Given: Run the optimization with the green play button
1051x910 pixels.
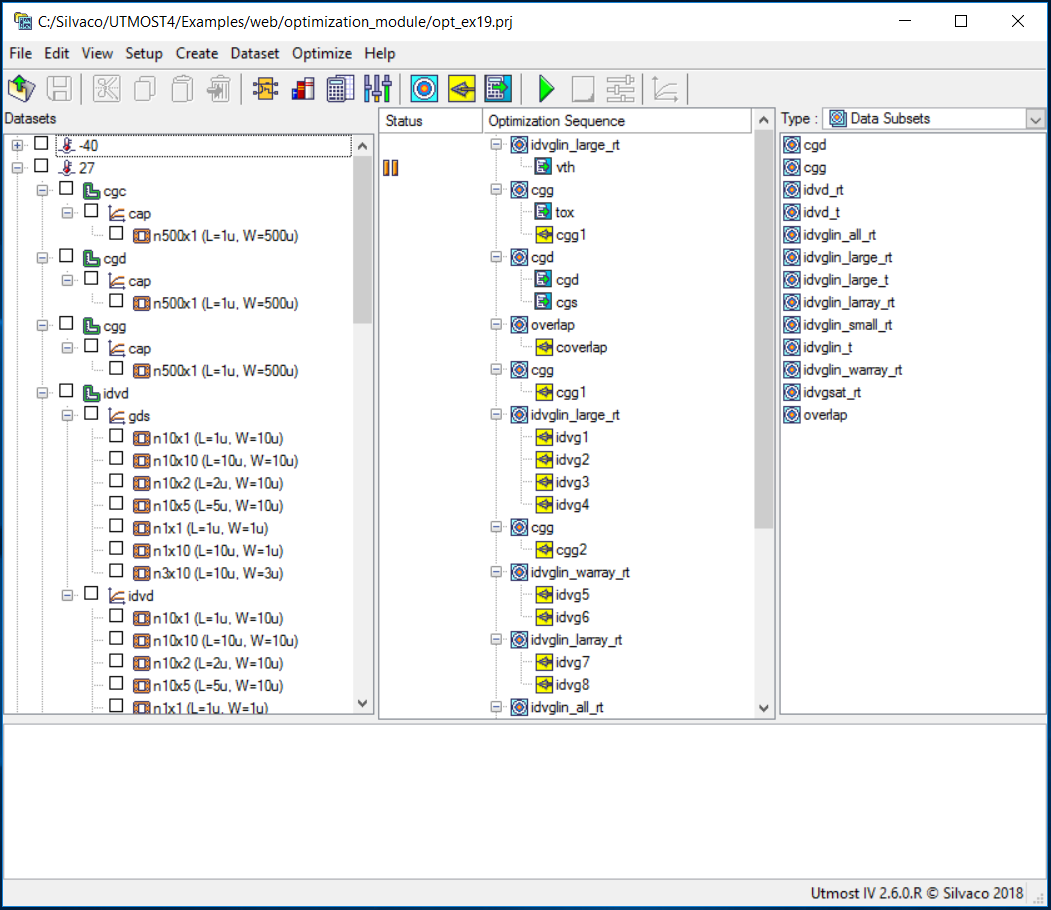Looking at the screenshot, I should pos(546,88).
